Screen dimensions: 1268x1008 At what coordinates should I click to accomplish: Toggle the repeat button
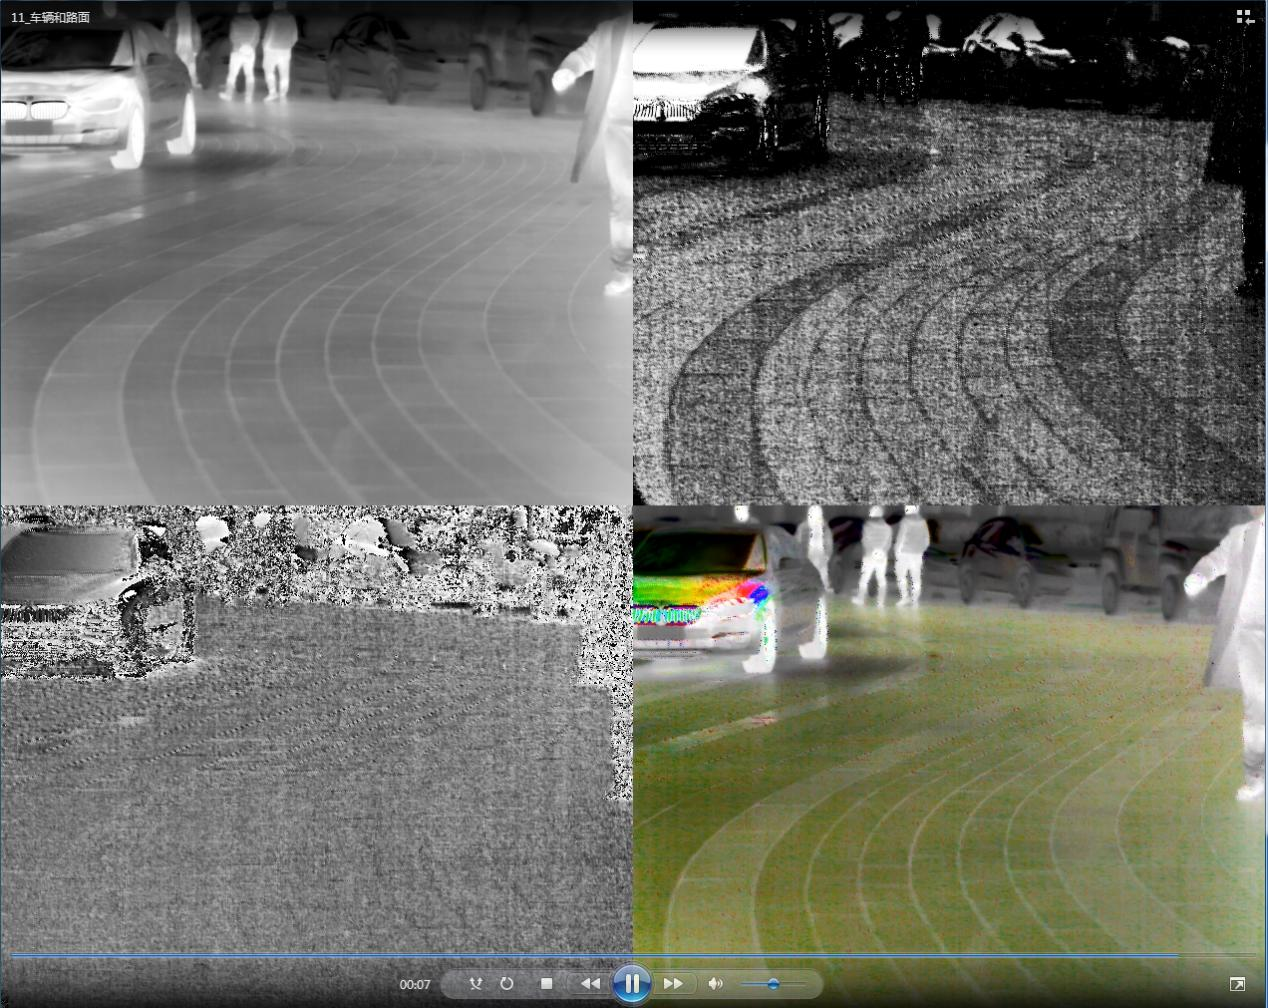507,984
